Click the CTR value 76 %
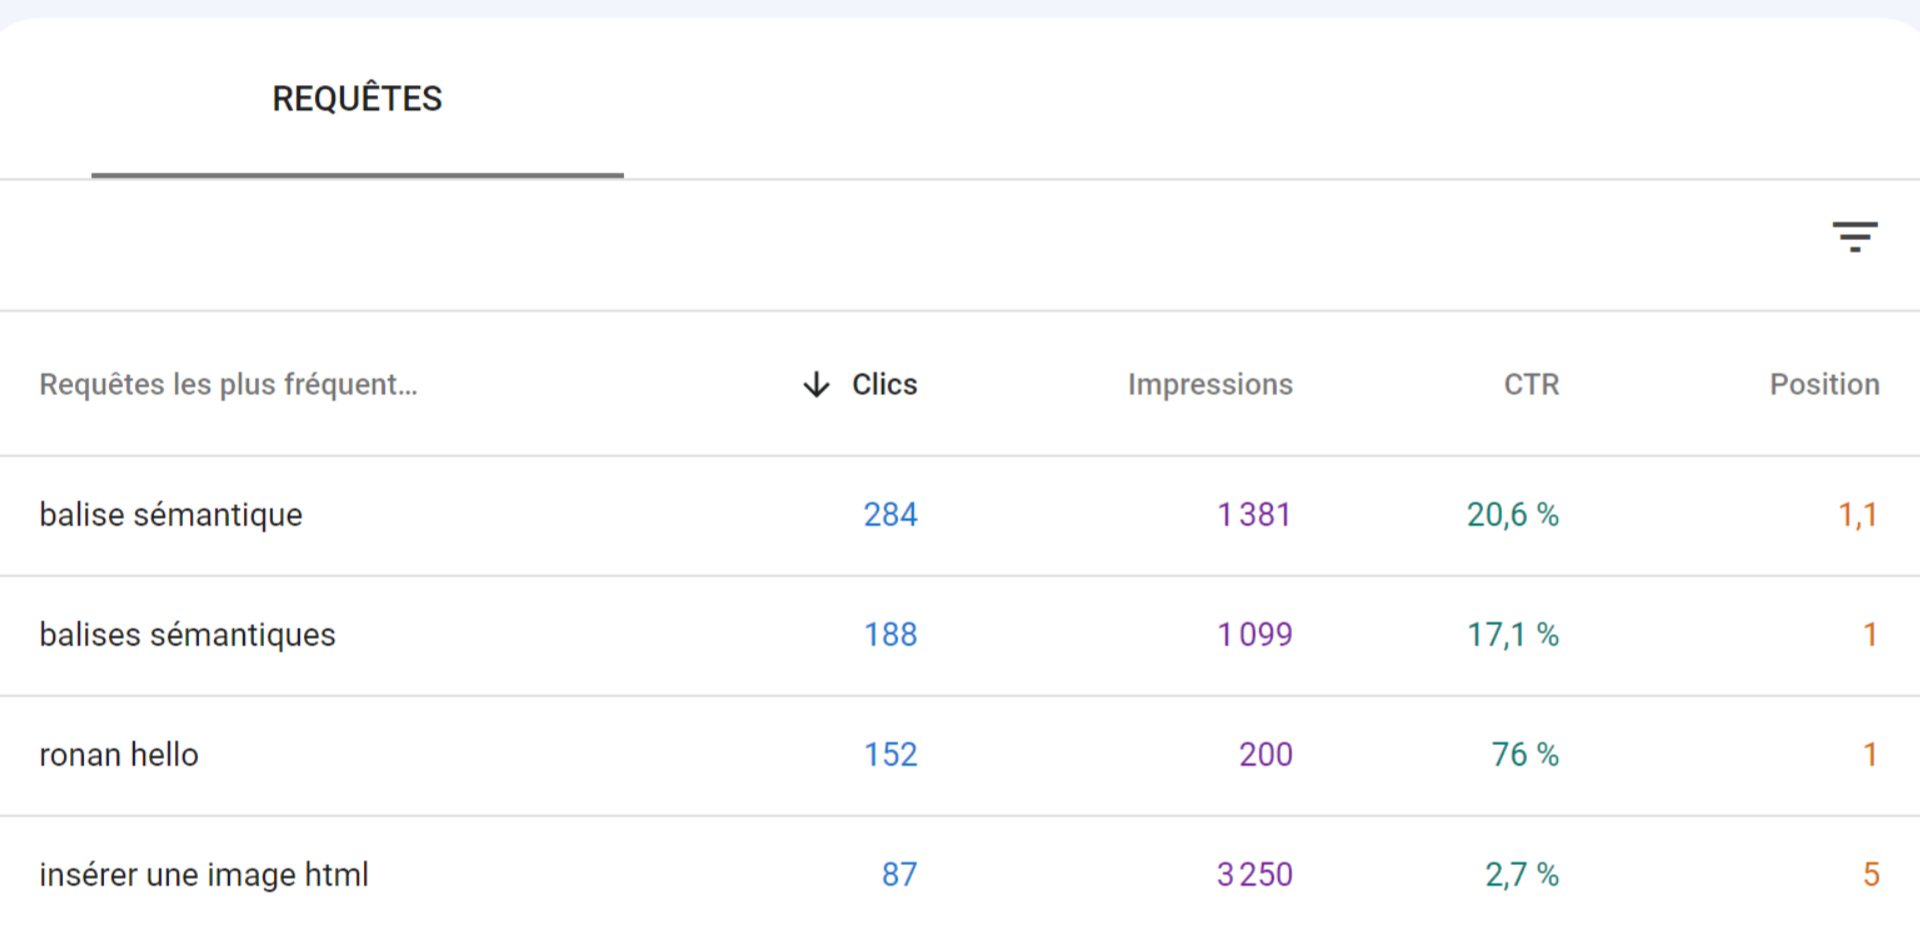 (x=1524, y=754)
